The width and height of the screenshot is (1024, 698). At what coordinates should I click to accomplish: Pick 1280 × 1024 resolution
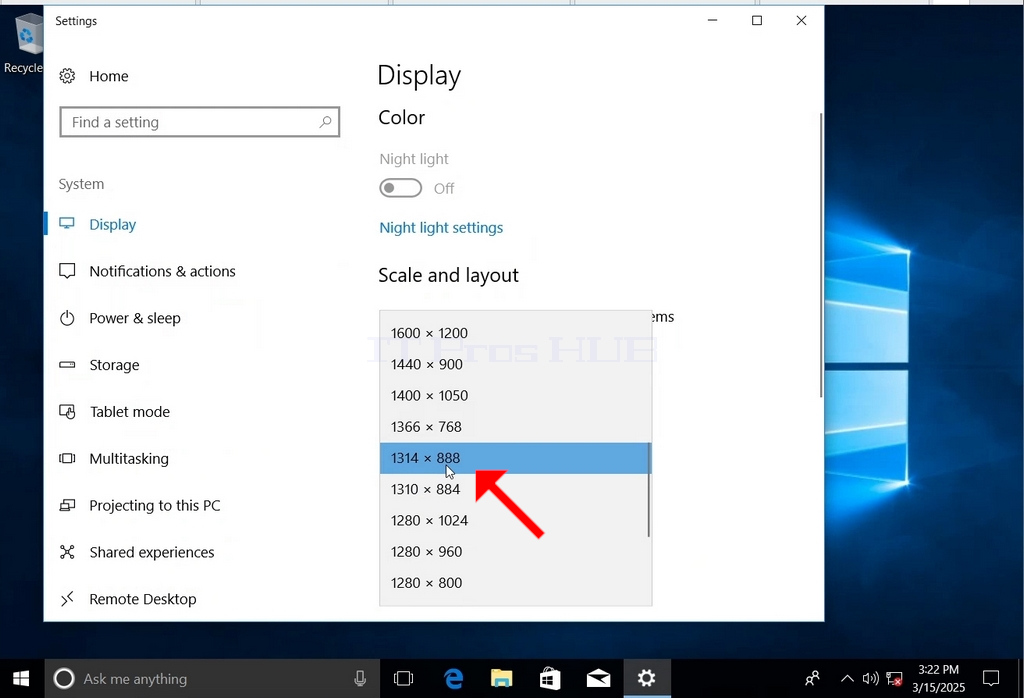pyautogui.click(x=515, y=521)
